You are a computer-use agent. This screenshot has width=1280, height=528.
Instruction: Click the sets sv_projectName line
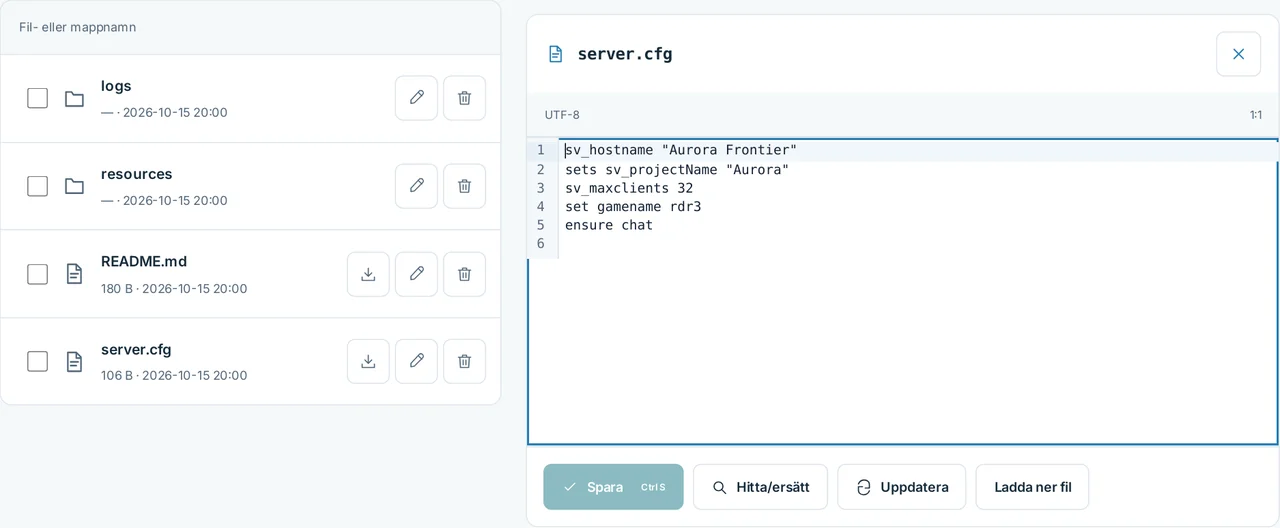point(677,169)
